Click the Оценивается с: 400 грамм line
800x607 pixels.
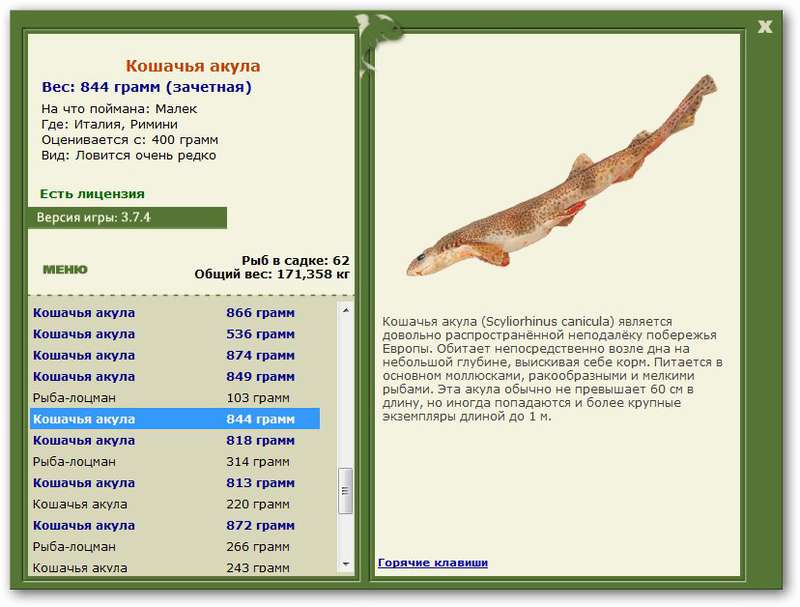click(130, 140)
